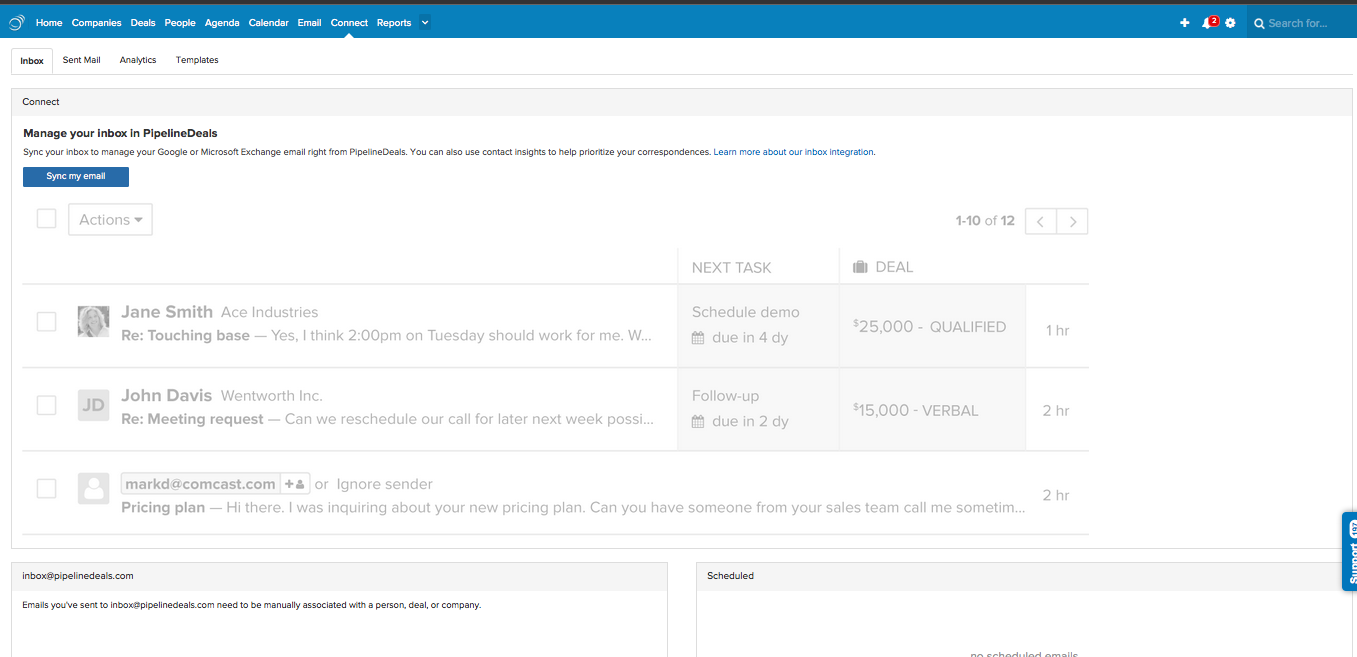Click Ignore sender link
The image size is (1357, 657).
[x=384, y=484]
